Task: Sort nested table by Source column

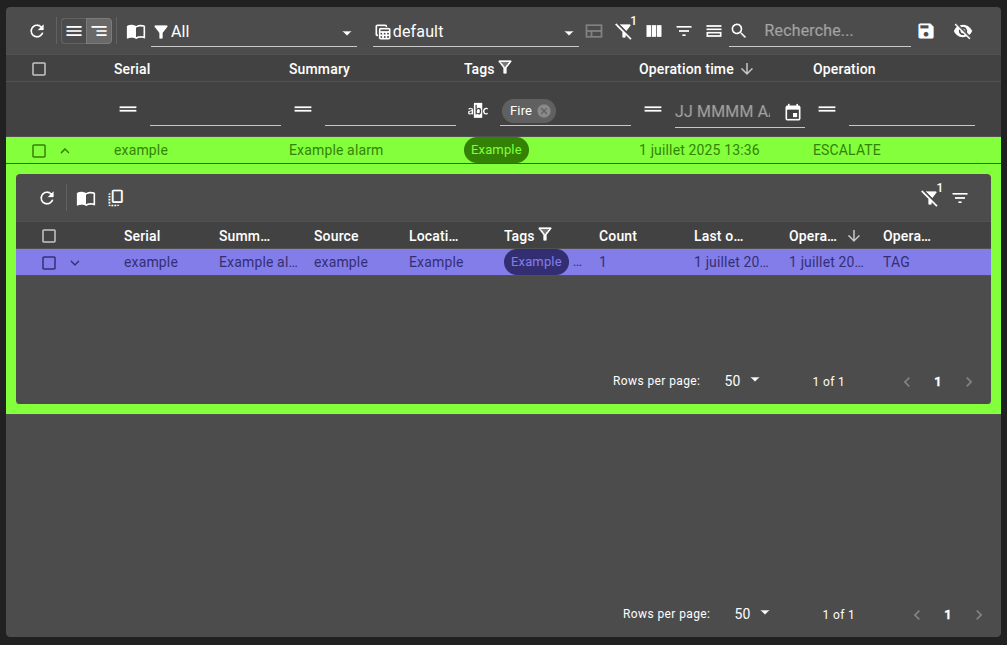Action: pyautogui.click(x=336, y=236)
